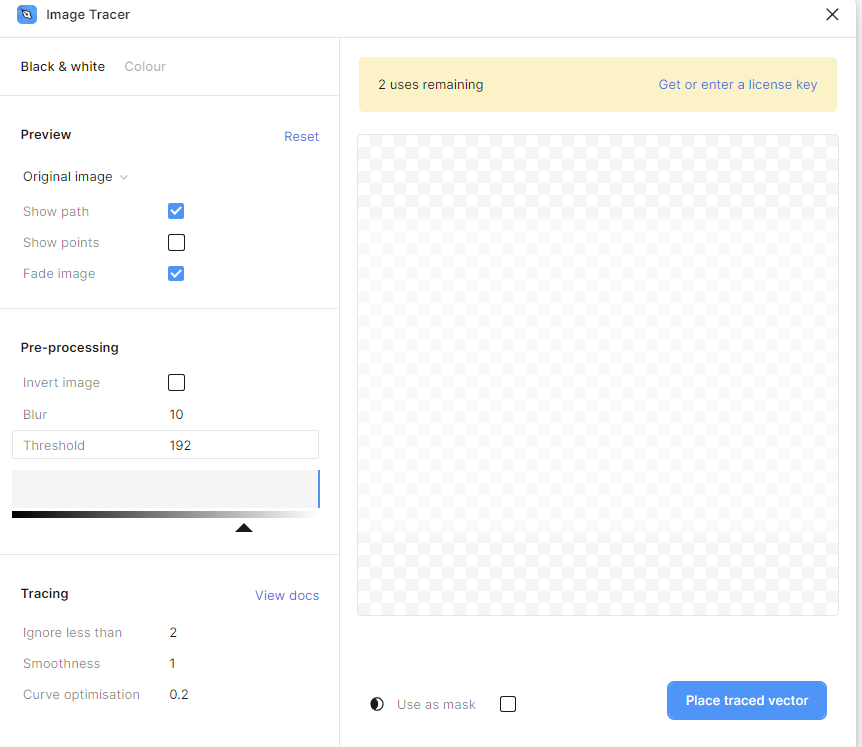Click the Reset link in Preview

click(x=301, y=136)
